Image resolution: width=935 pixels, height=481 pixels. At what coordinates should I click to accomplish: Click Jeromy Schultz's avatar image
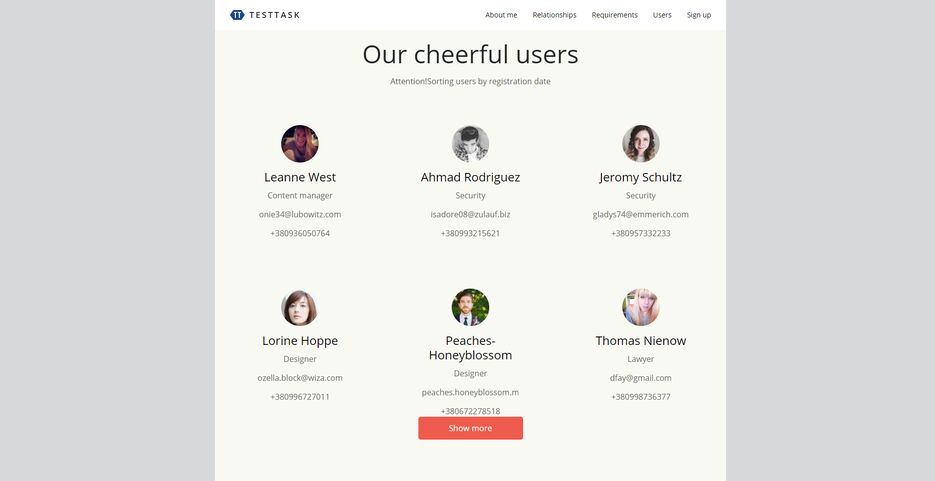tap(641, 144)
